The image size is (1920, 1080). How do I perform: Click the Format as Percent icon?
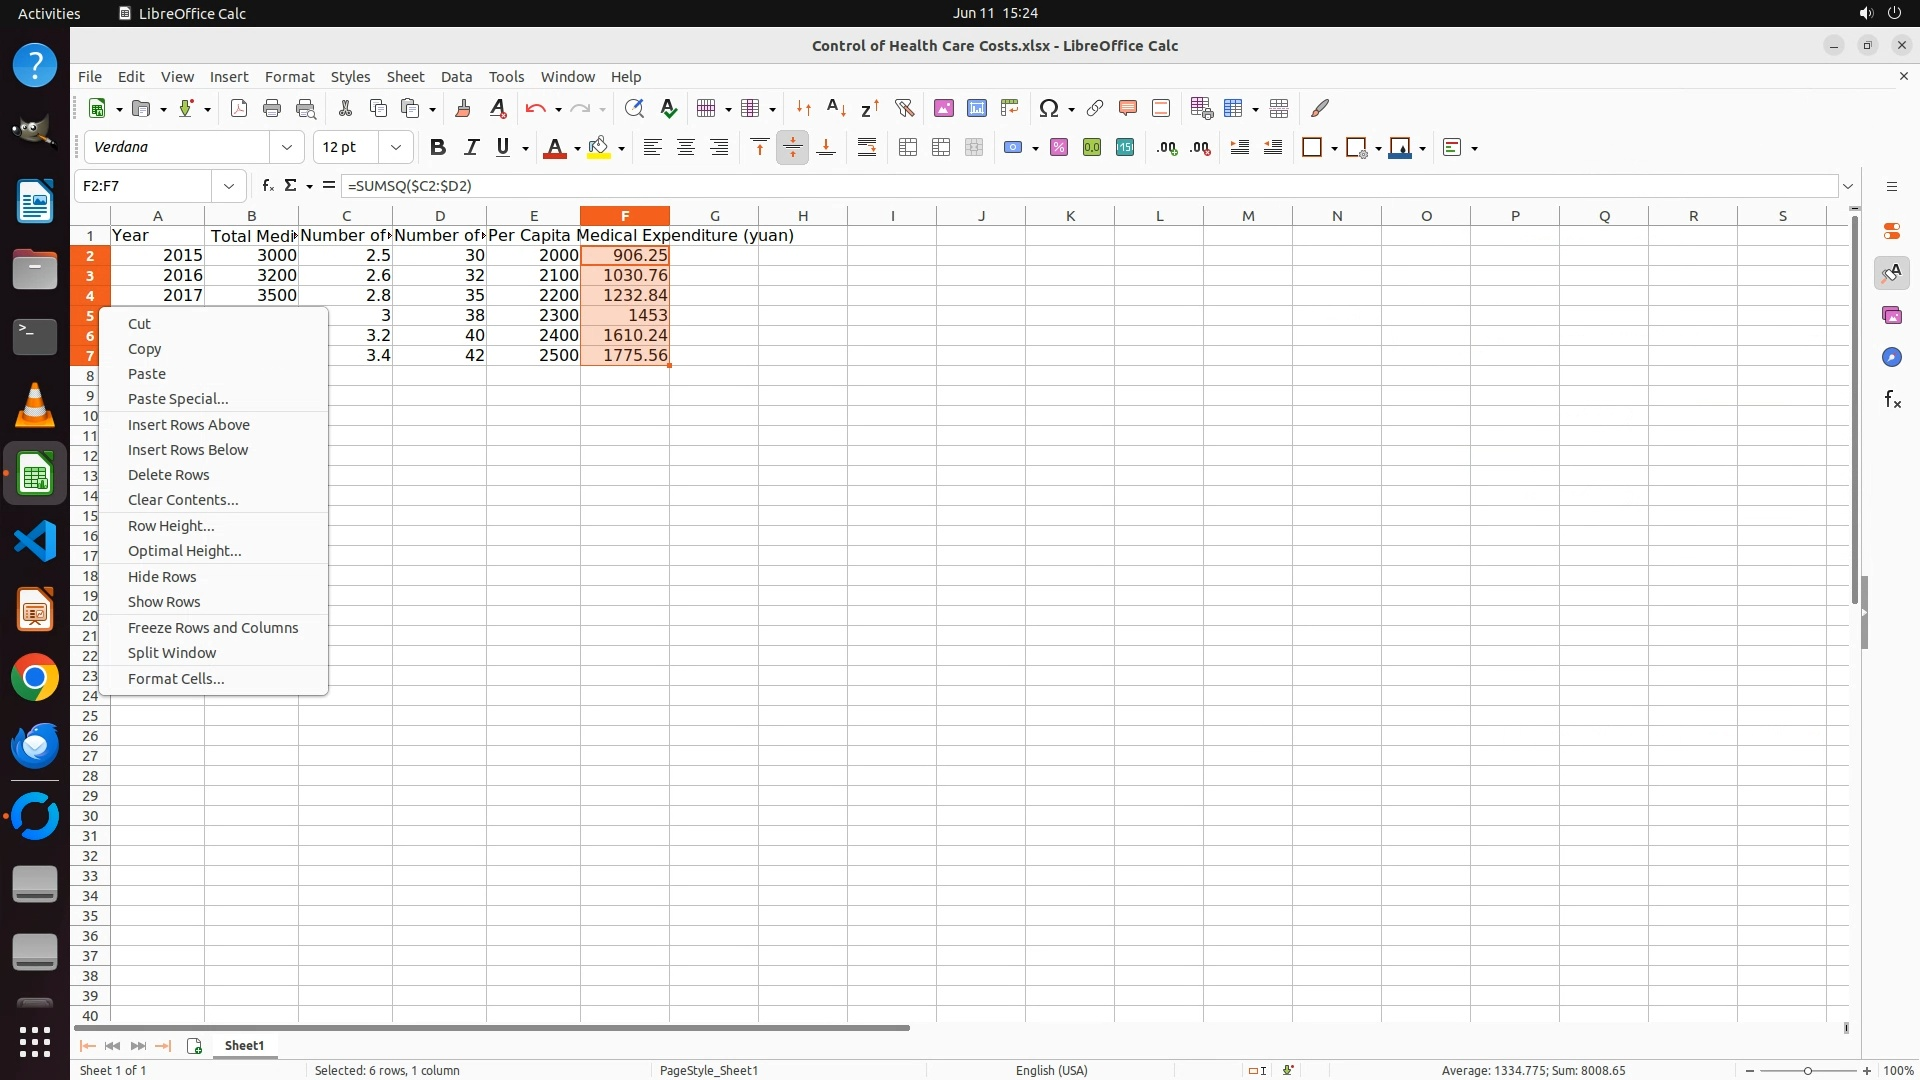click(x=1059, y=147)
